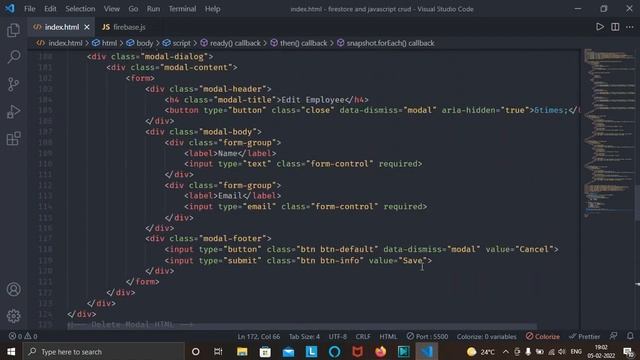The image size is (640, 360).
Task: Open Run and Debug view
Action: pyautogui.click(x=13, y=111)
